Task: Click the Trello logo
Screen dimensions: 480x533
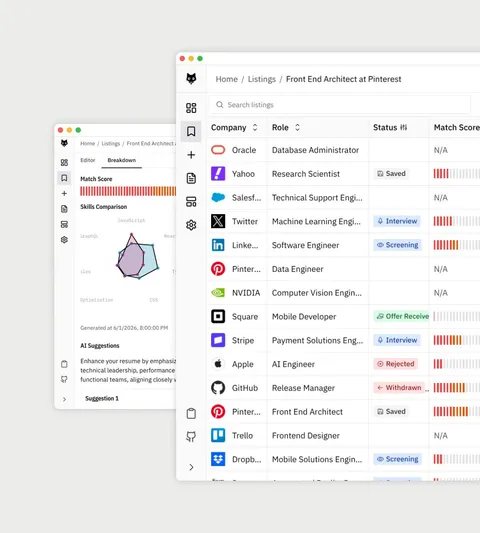Action: pyautogui.click(x=218, y=435)
